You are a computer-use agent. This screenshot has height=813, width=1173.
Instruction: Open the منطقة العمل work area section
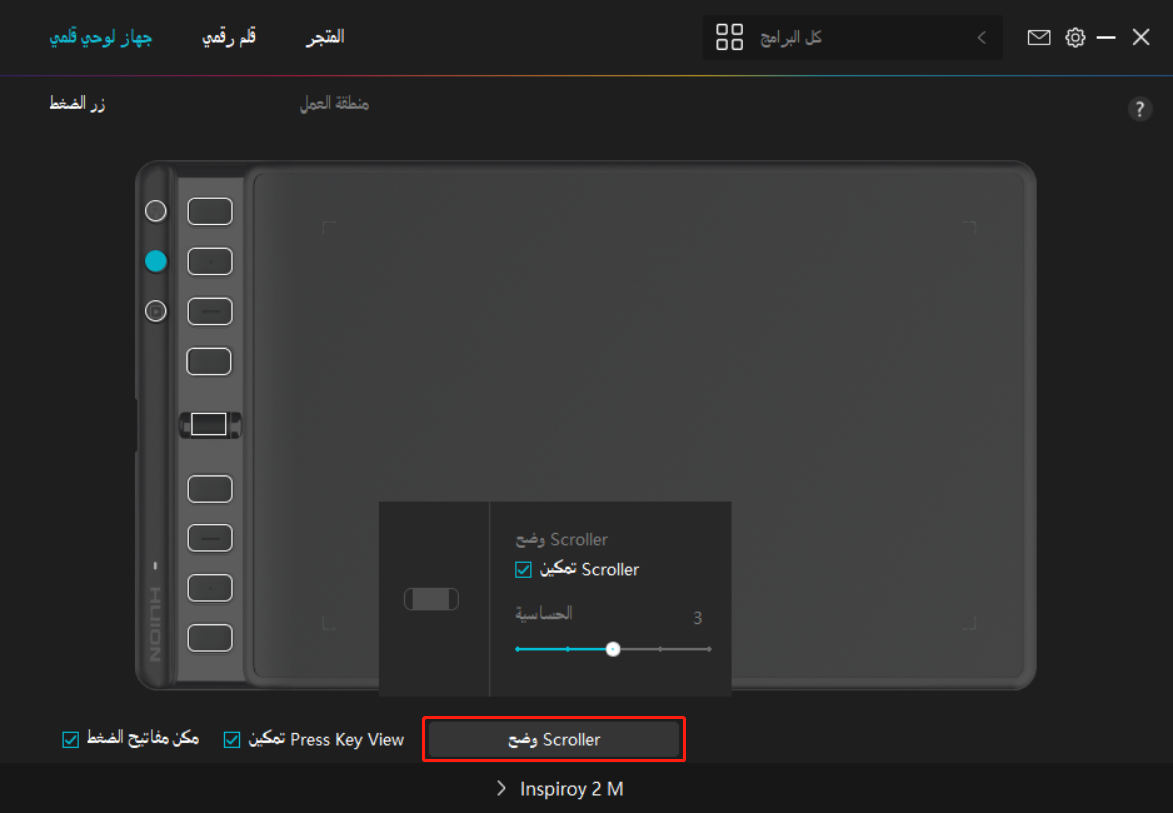point(334,104)
